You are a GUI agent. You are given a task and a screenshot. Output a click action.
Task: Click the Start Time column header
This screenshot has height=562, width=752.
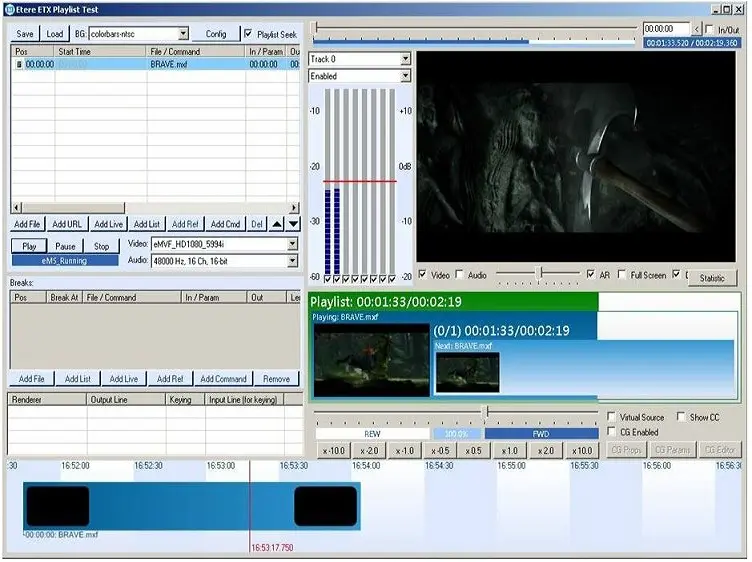point(75,51)
